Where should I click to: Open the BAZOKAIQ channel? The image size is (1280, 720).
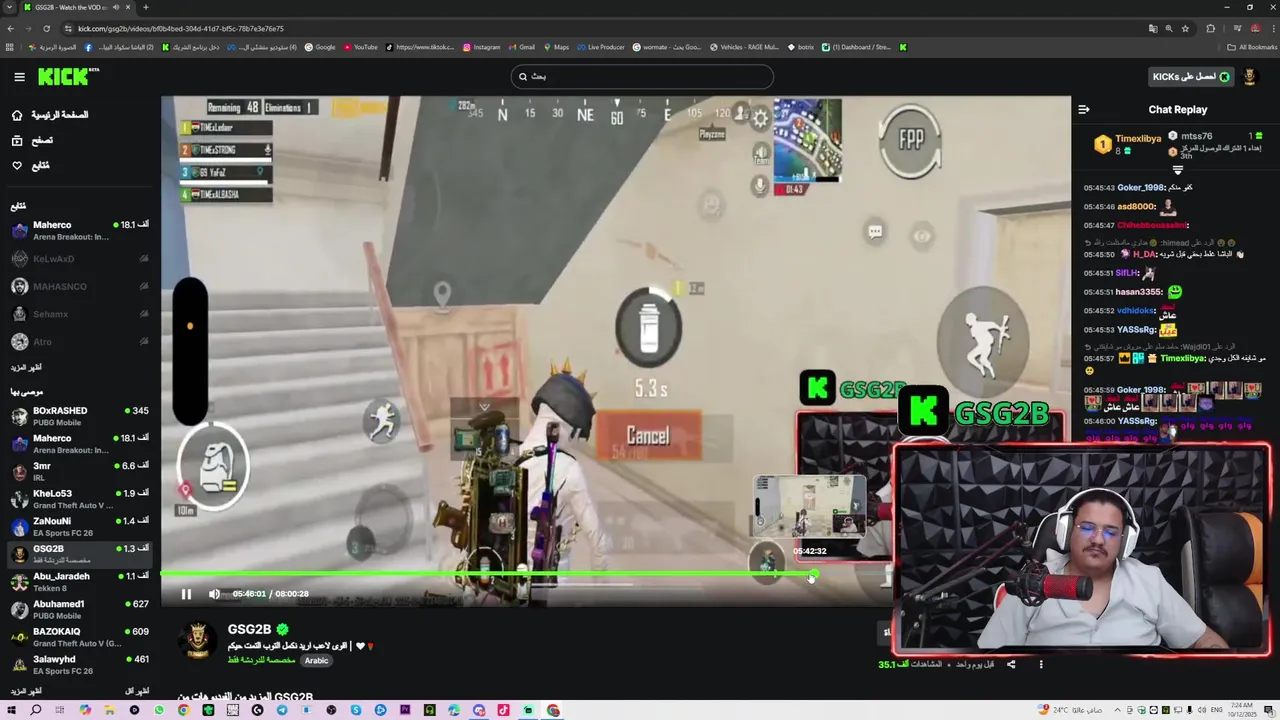coord(80,637)
